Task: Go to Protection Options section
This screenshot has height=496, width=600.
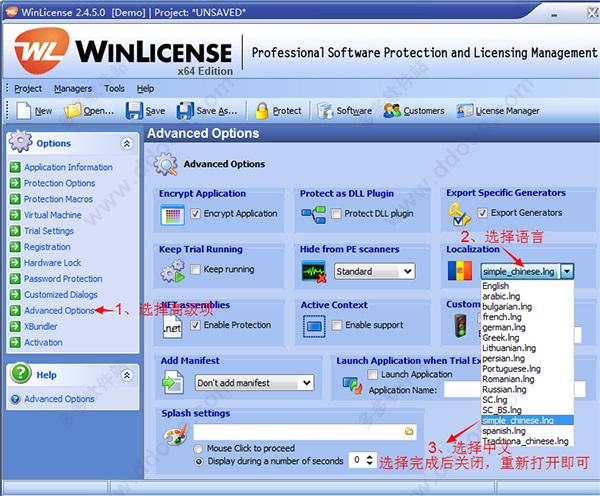Action: pos(59,183)
